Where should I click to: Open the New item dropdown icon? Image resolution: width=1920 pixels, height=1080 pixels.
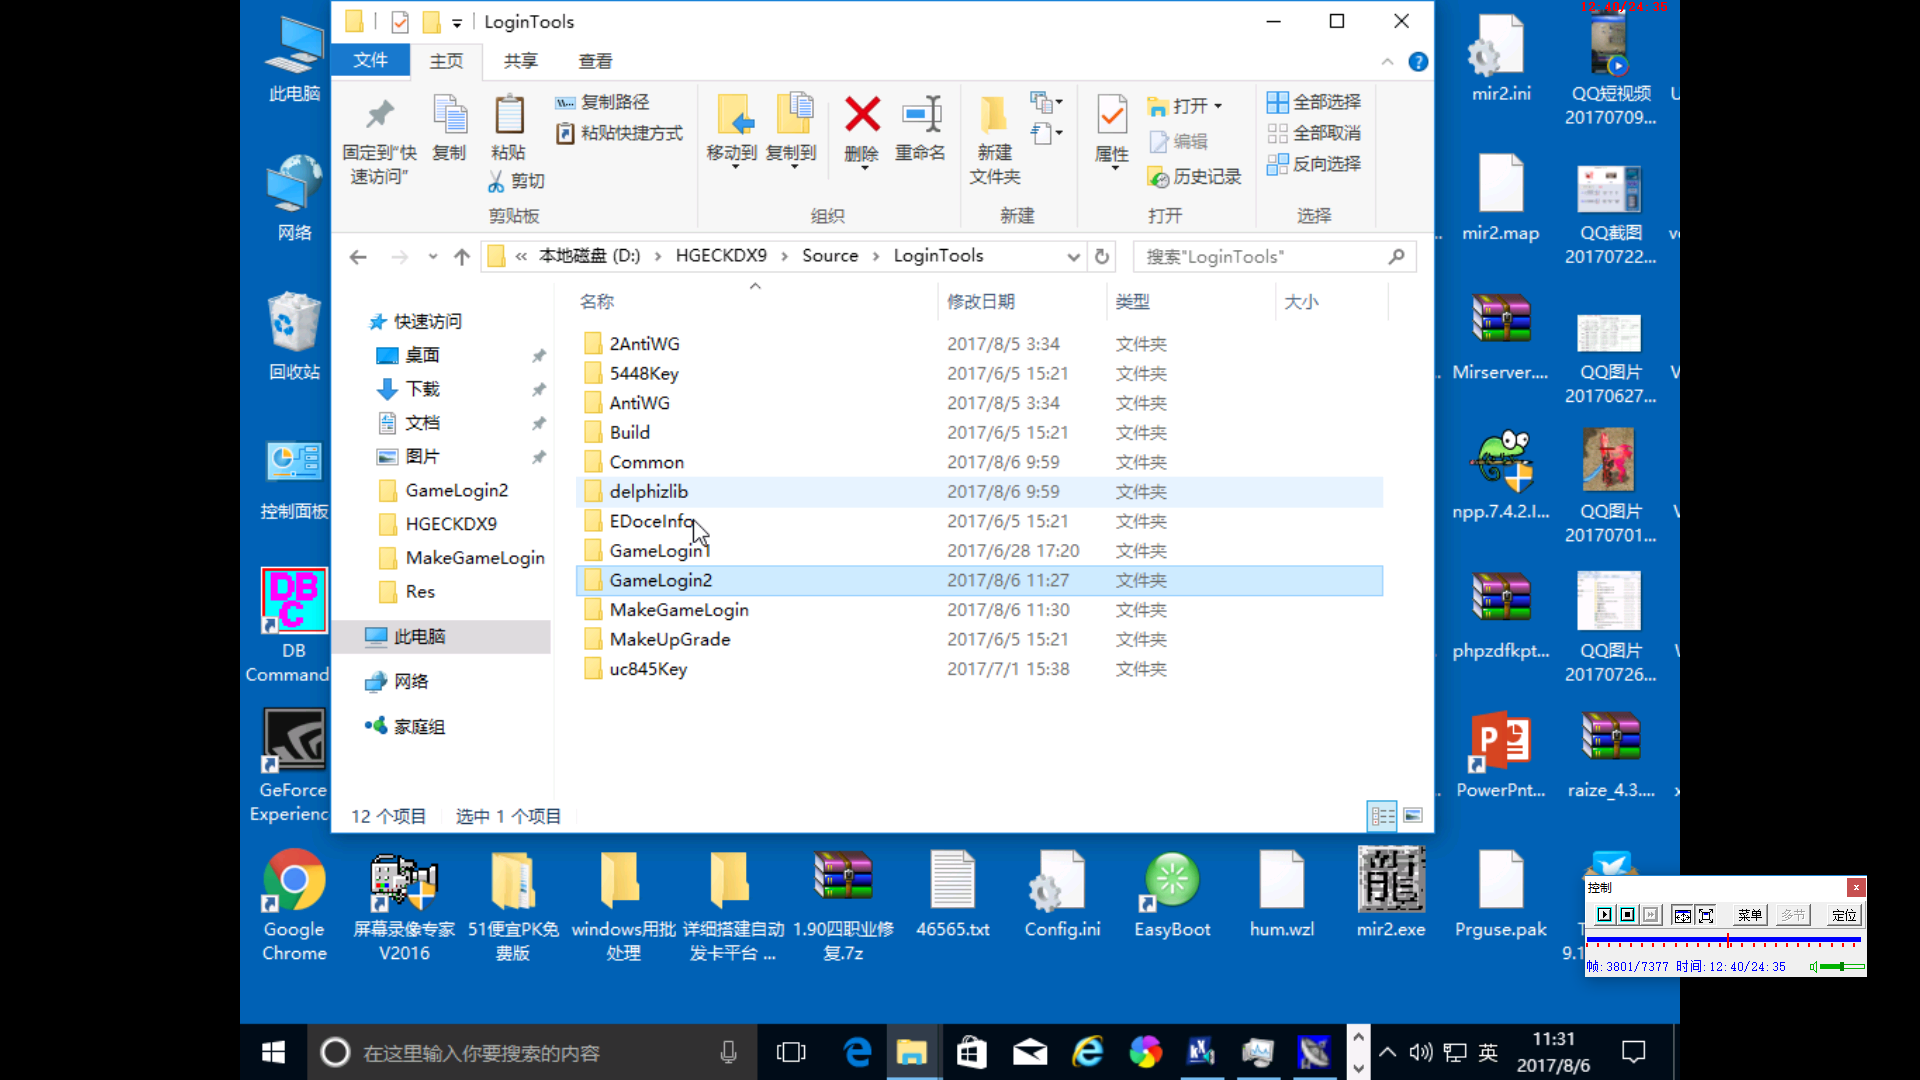[1046, 102]
